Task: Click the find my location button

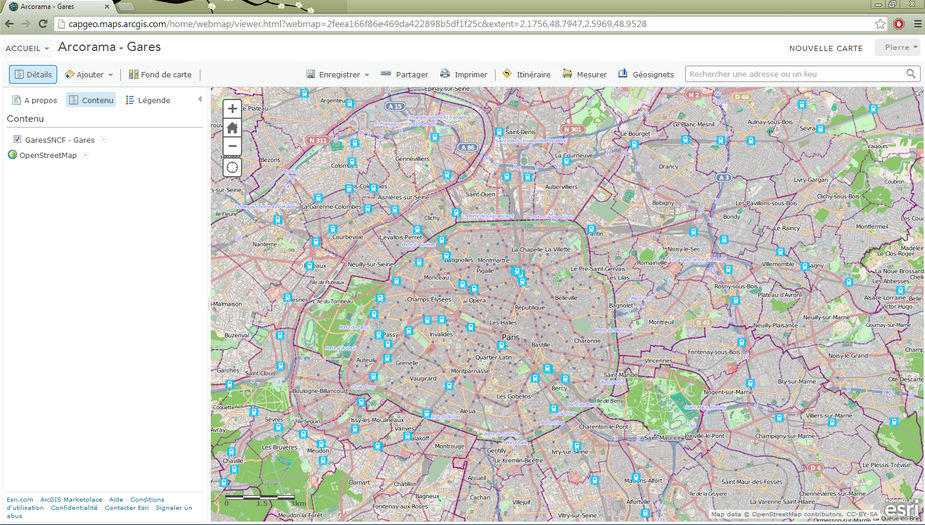Action: (x=232, y=167)
